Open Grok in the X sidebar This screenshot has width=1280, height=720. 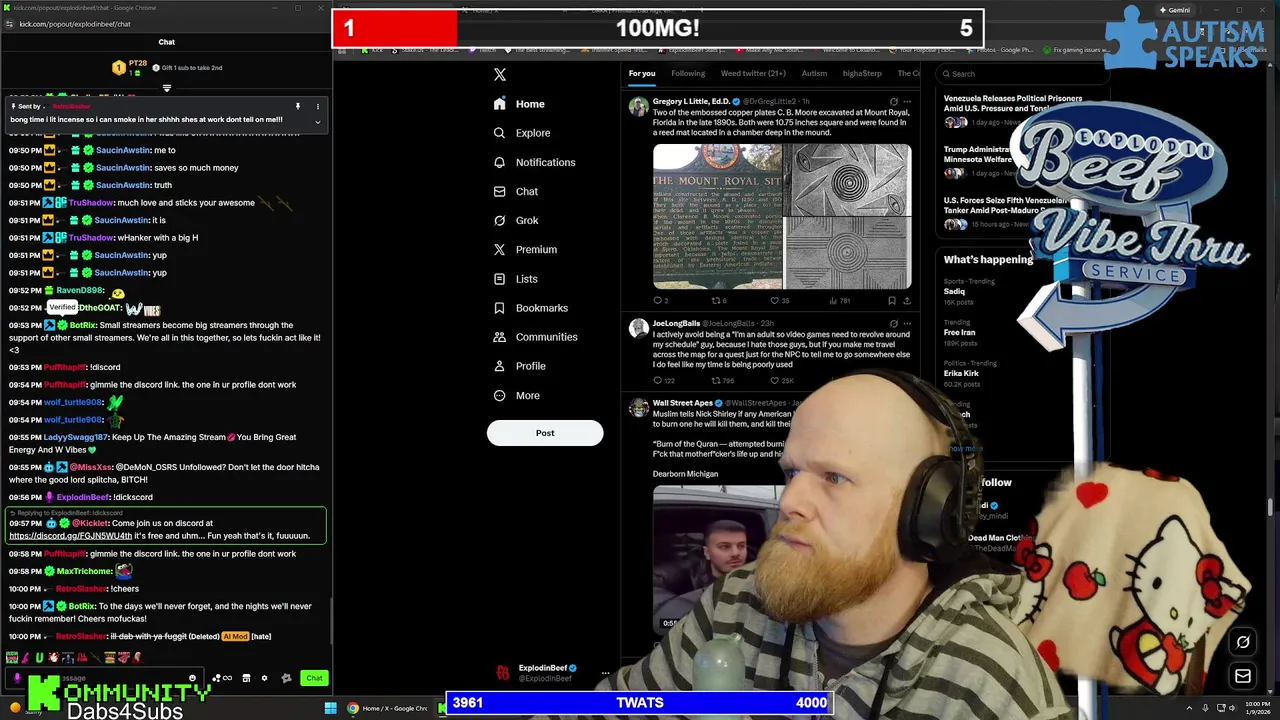click(x=516, y=220)
